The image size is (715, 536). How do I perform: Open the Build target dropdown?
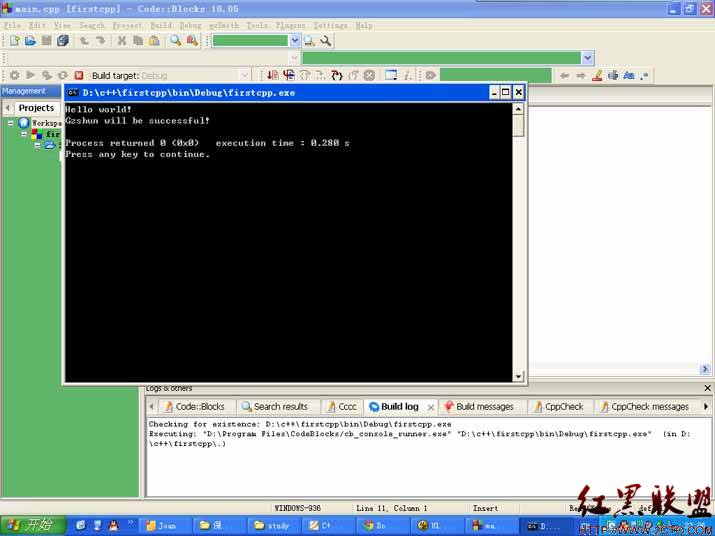pyautogui.click(x=244, y=75)
